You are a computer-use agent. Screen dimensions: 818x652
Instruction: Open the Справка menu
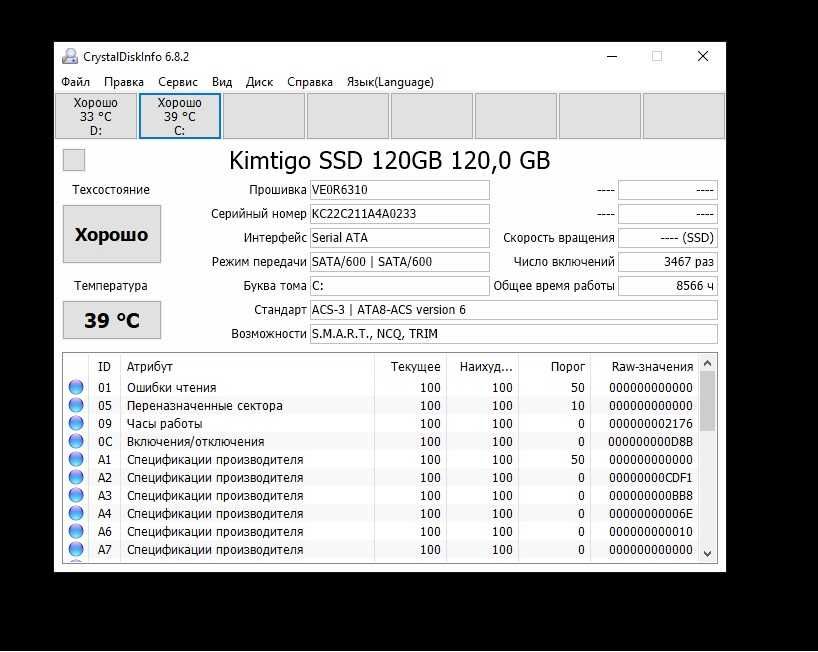pyautogui.click(x=310, y=82)
